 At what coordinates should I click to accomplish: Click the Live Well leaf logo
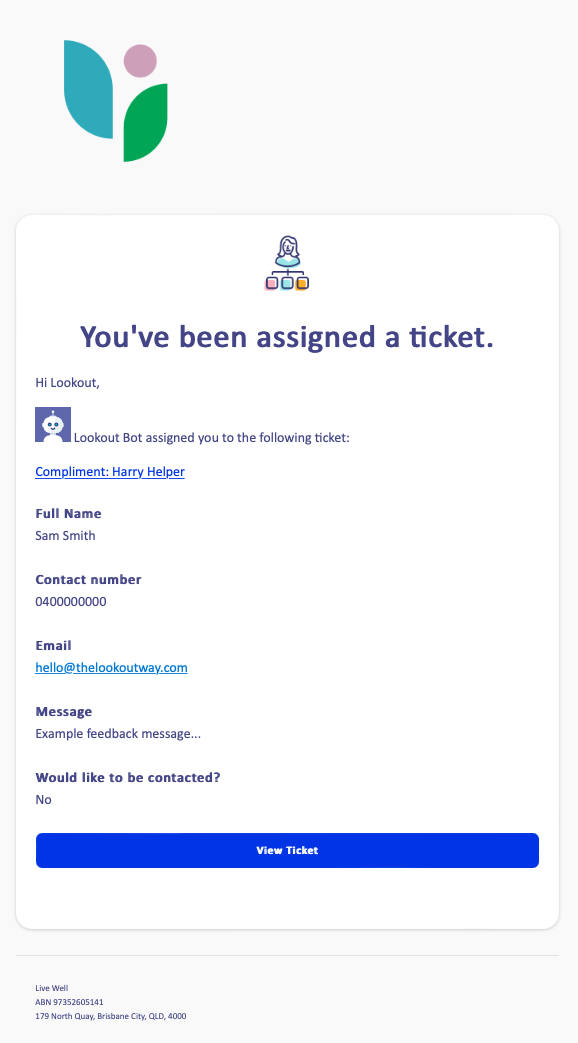[x=116, y=100]
